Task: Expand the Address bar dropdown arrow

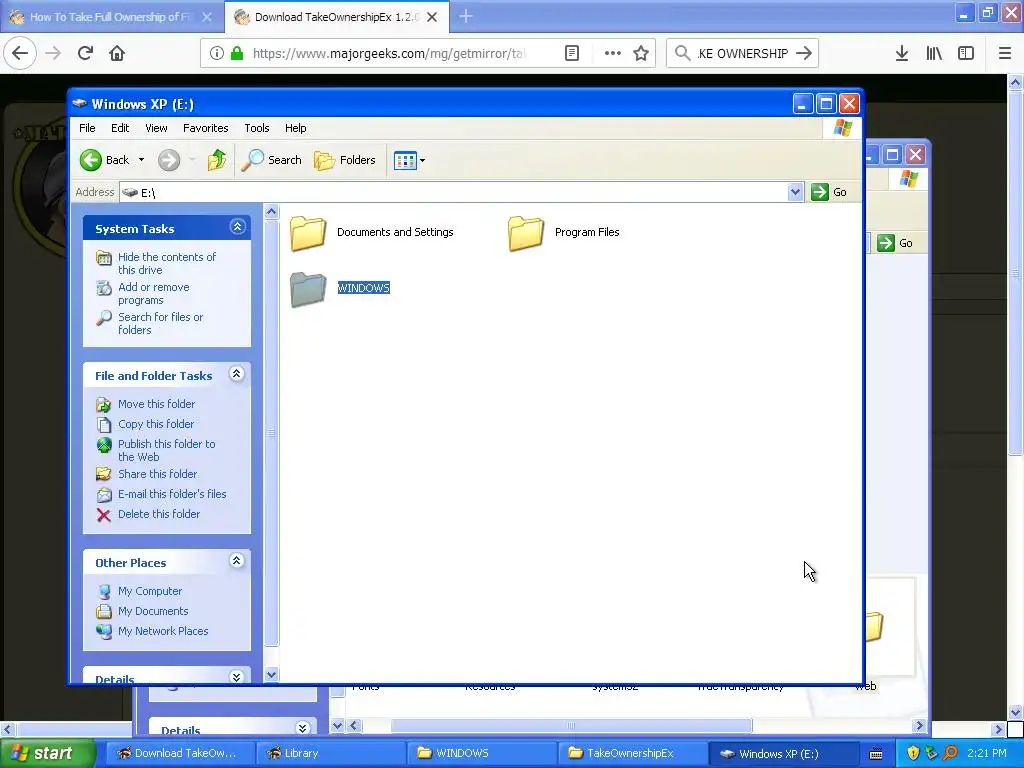Action: [795, 192]
